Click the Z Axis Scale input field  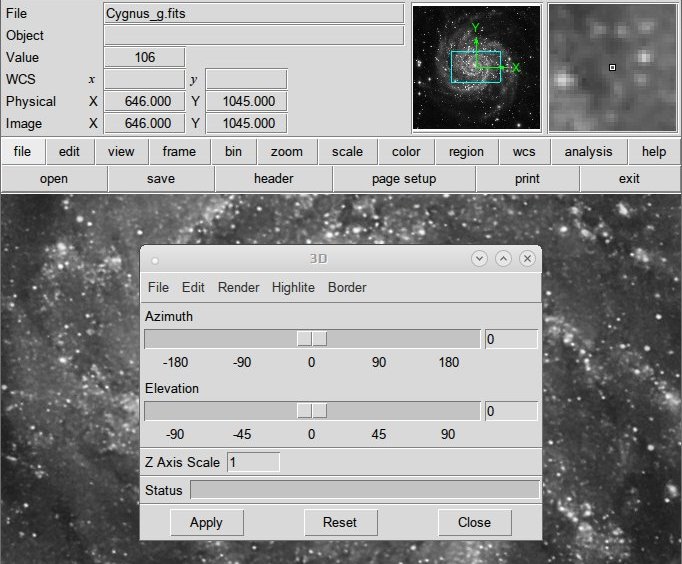[x=254, y=462]
